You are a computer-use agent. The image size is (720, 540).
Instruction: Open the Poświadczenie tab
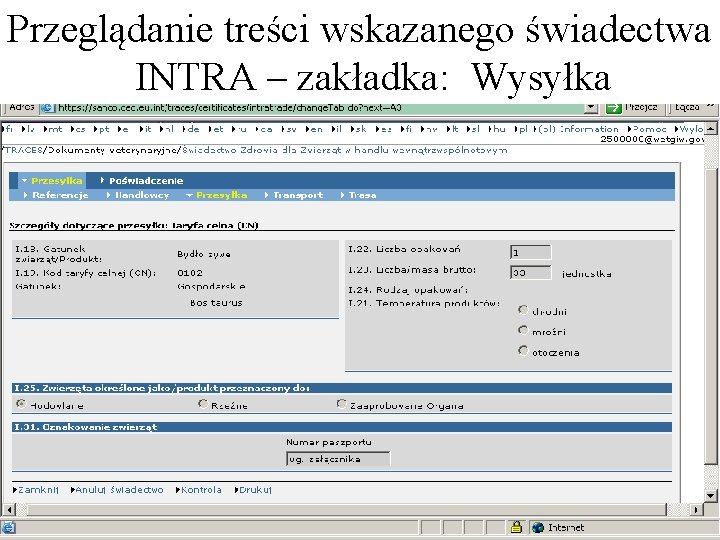(x=146, y=181)
